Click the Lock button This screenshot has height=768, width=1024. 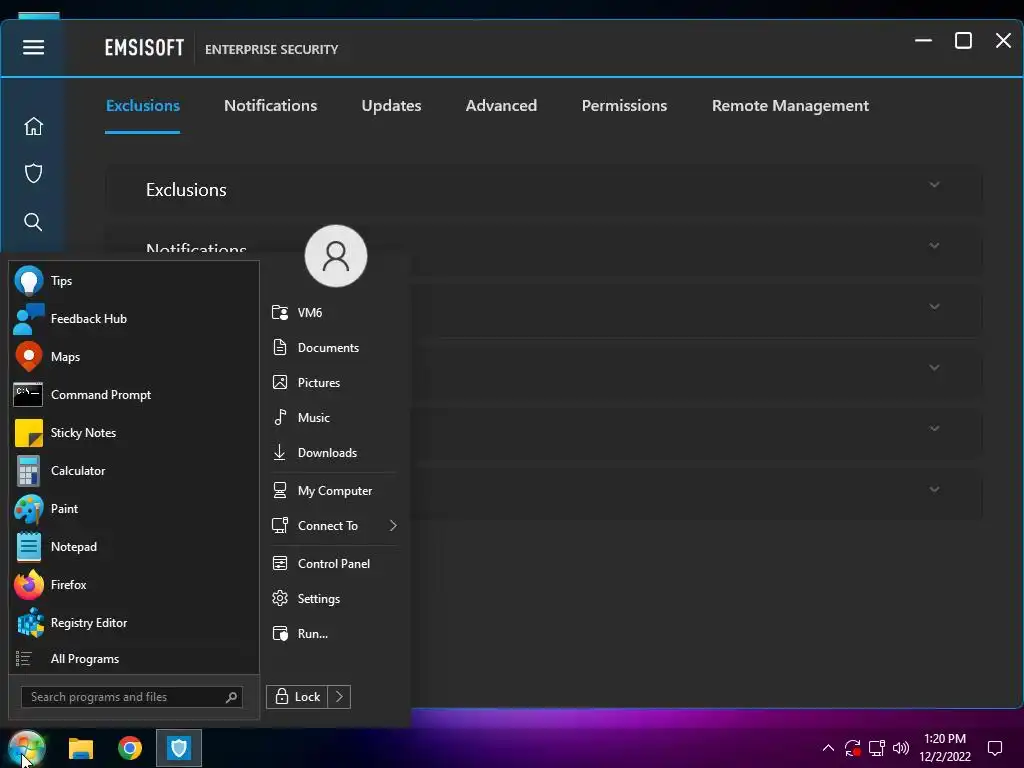coord(297,697)
